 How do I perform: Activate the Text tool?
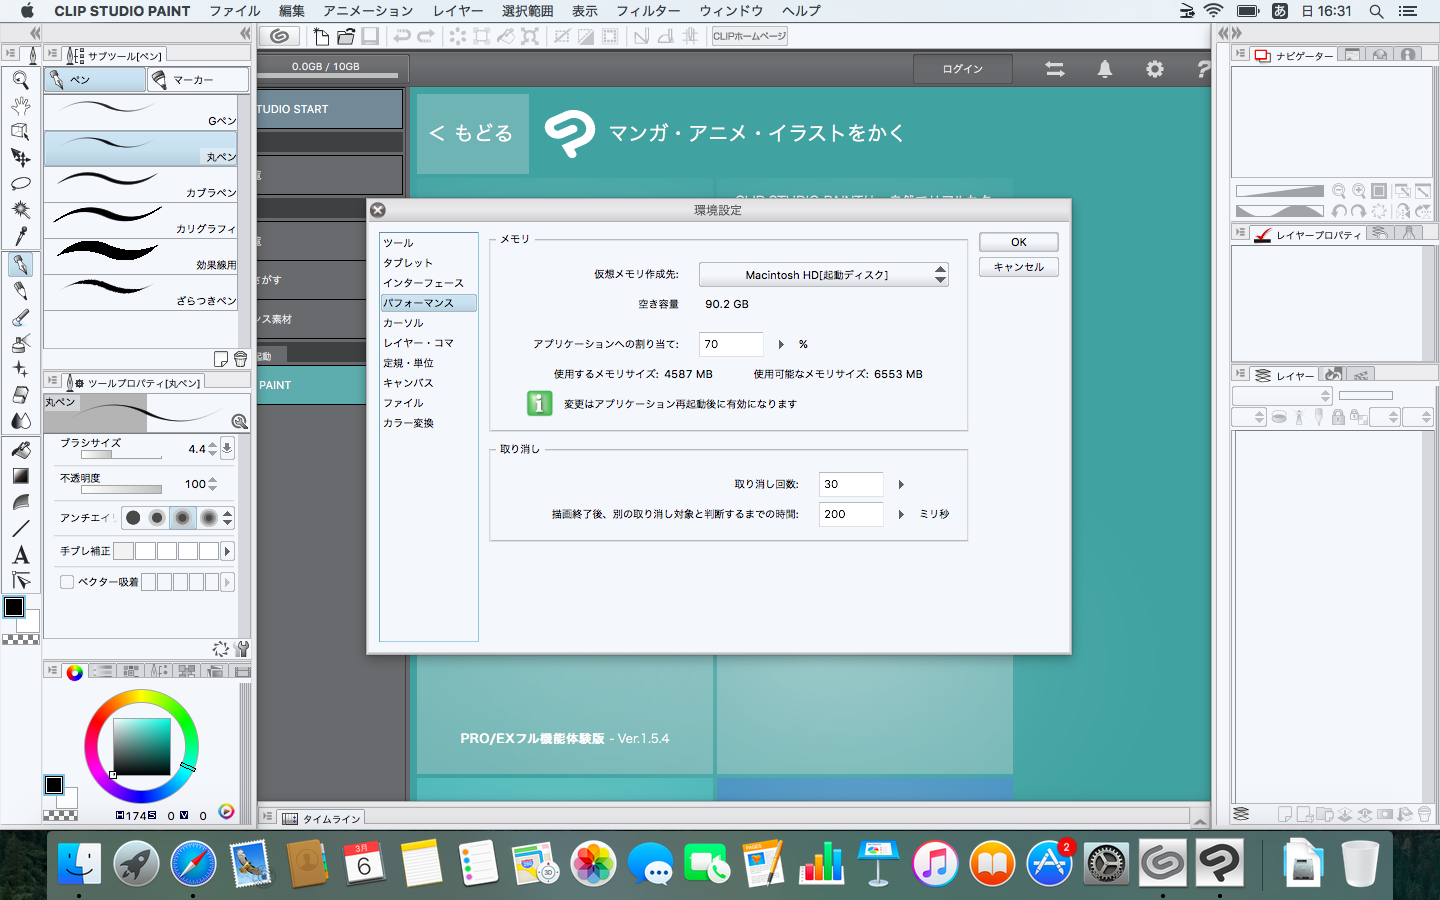(x=20, y=555)
